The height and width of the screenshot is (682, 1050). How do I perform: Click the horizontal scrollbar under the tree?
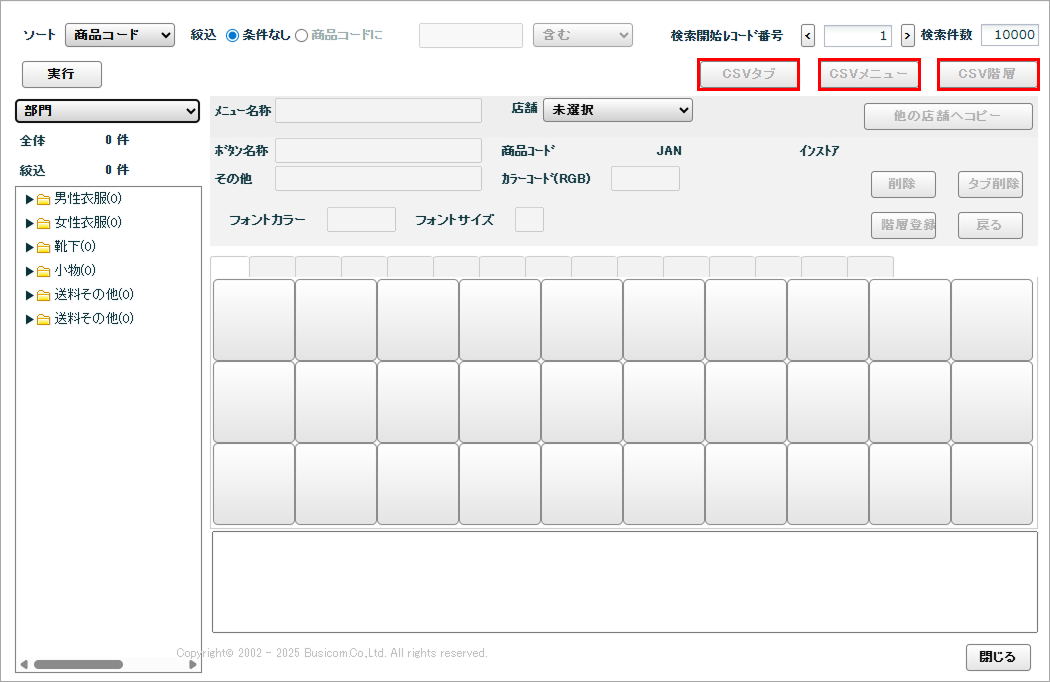tap(78, 664)
